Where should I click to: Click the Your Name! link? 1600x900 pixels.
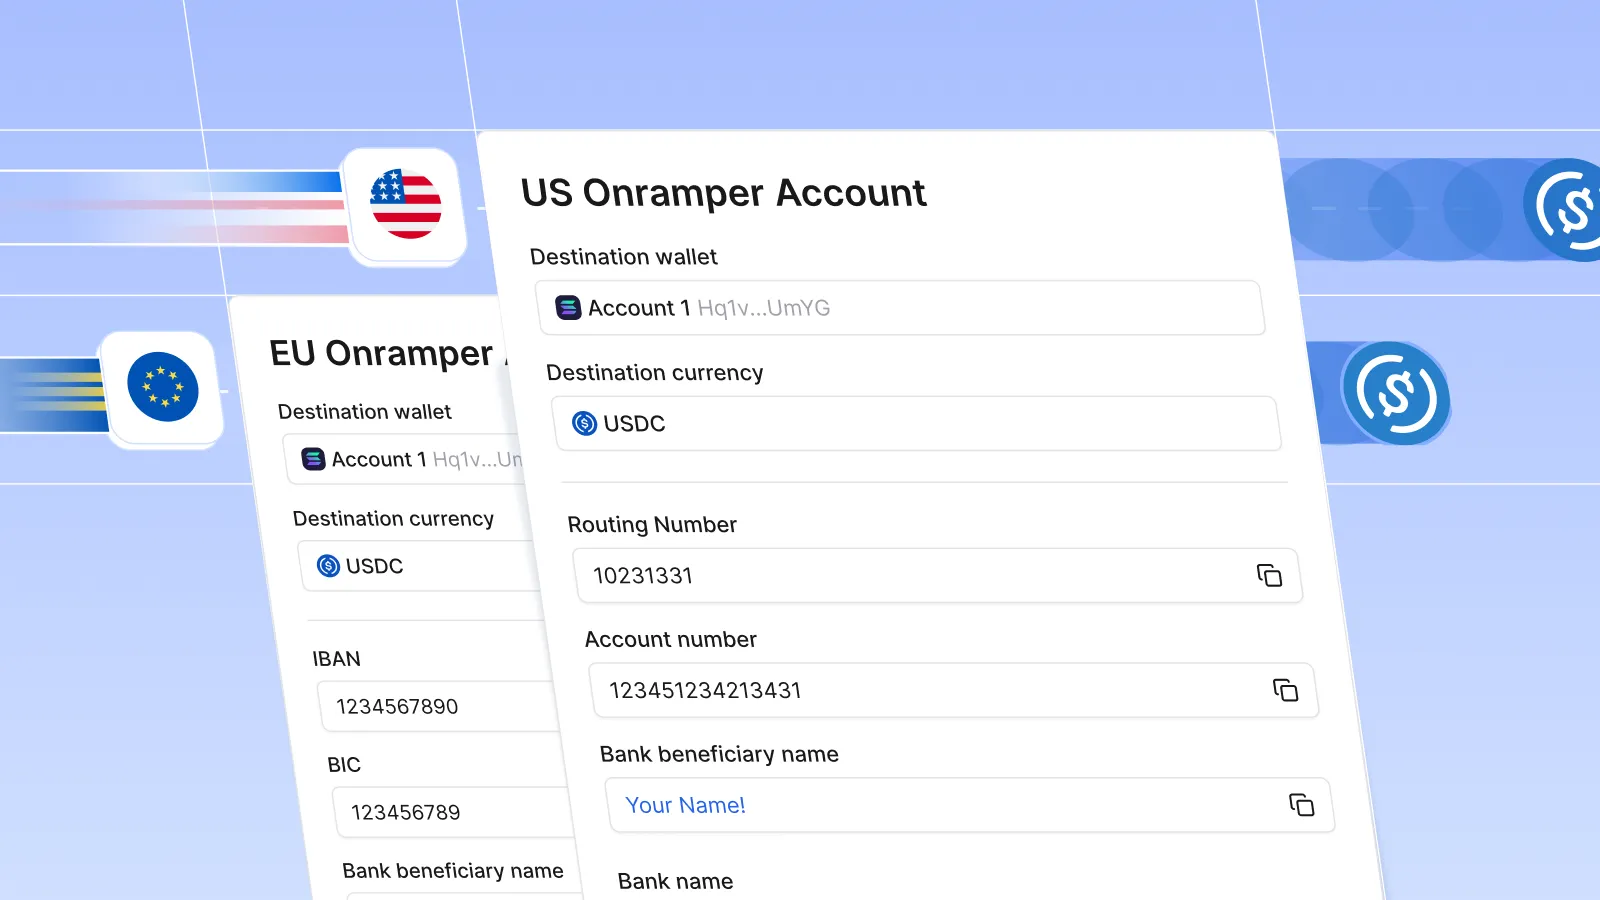684,805
